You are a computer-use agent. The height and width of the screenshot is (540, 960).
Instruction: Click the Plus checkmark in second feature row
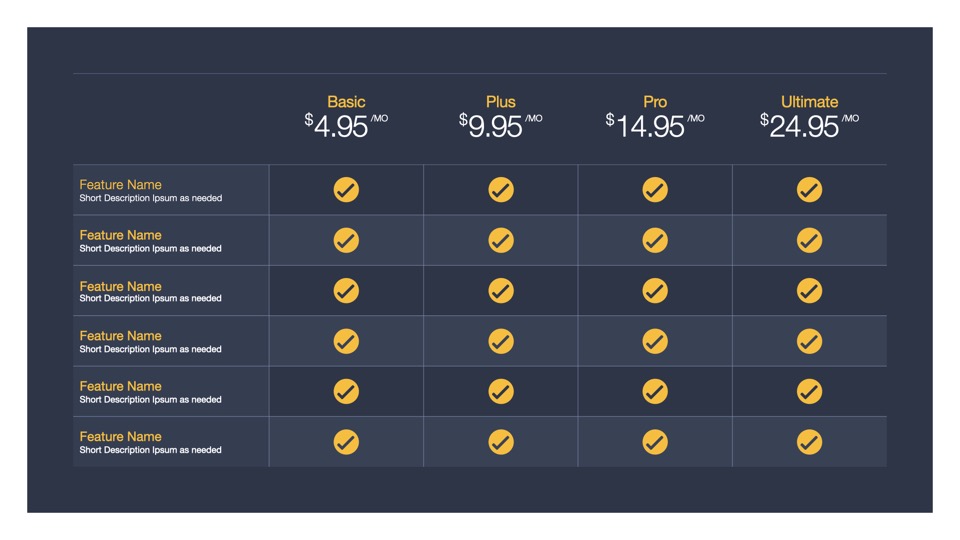tap(501, 240)
